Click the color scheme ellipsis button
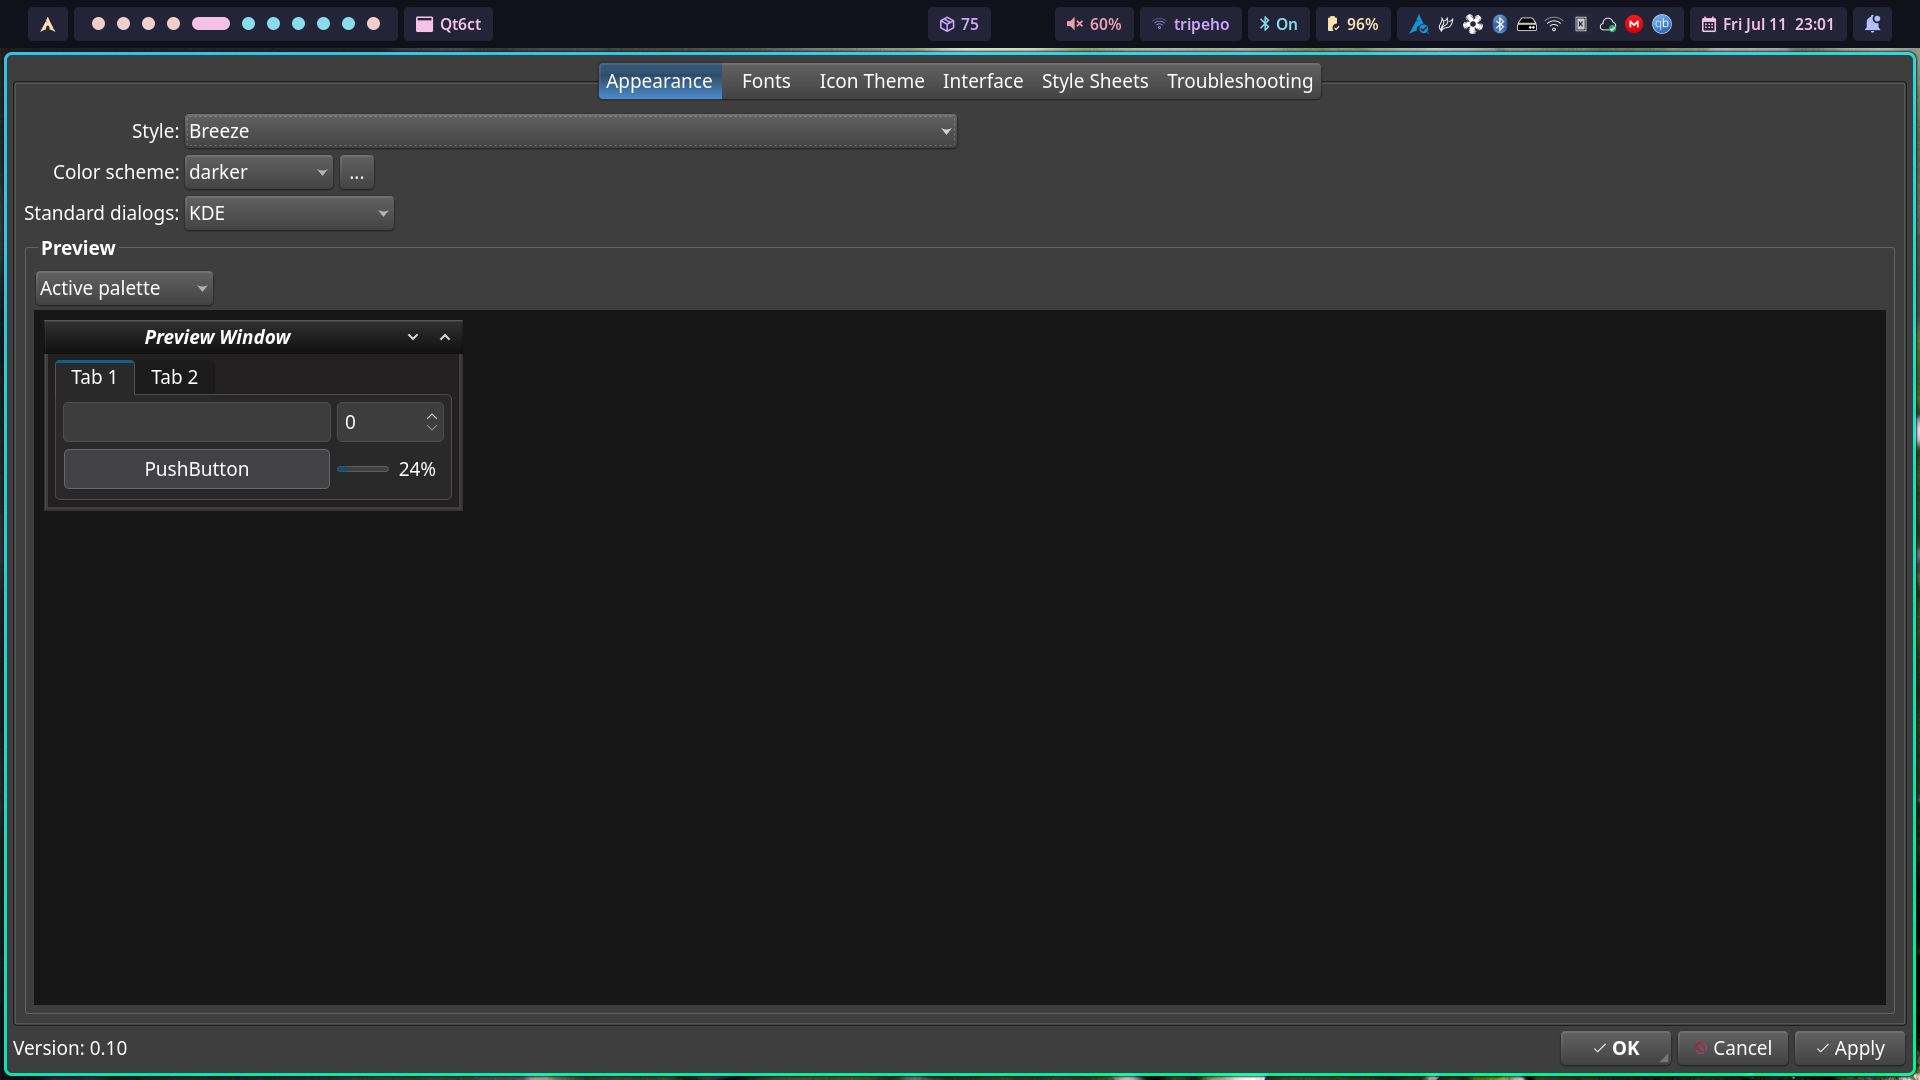Screen dimensions: 1920x1080 click(357, 172)
